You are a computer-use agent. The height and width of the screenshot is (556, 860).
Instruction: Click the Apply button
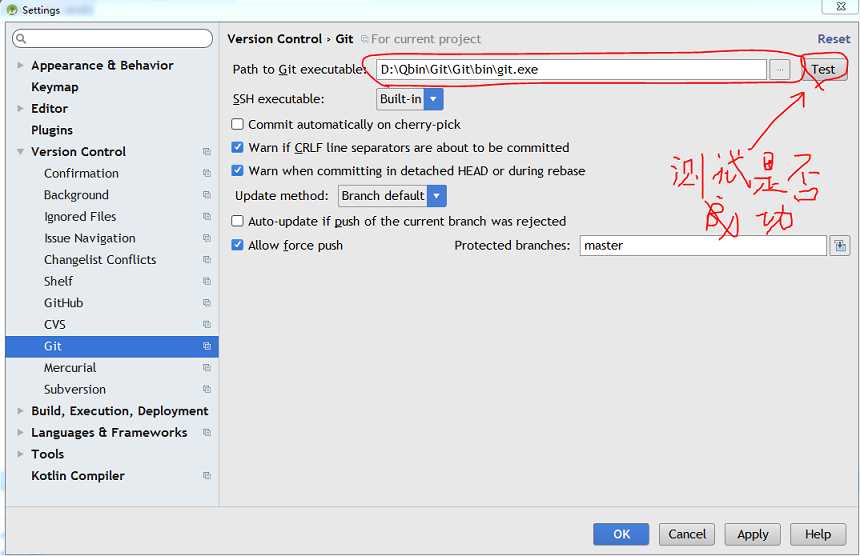tap(752, 534)
